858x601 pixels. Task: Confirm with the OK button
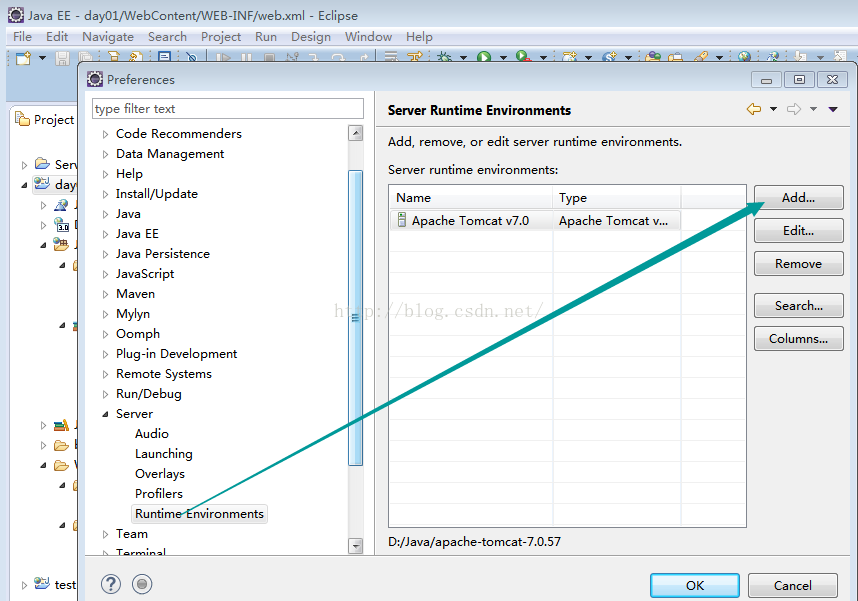(695, 585)
